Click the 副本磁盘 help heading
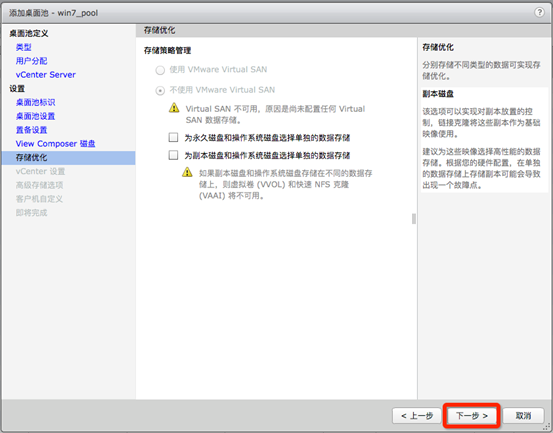Screen dimensions: 553x433 click(438, 94)
